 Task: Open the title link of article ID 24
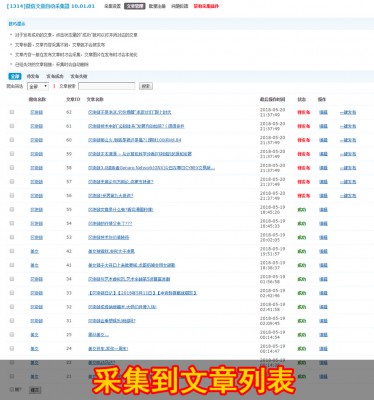(x=108, y=349)
